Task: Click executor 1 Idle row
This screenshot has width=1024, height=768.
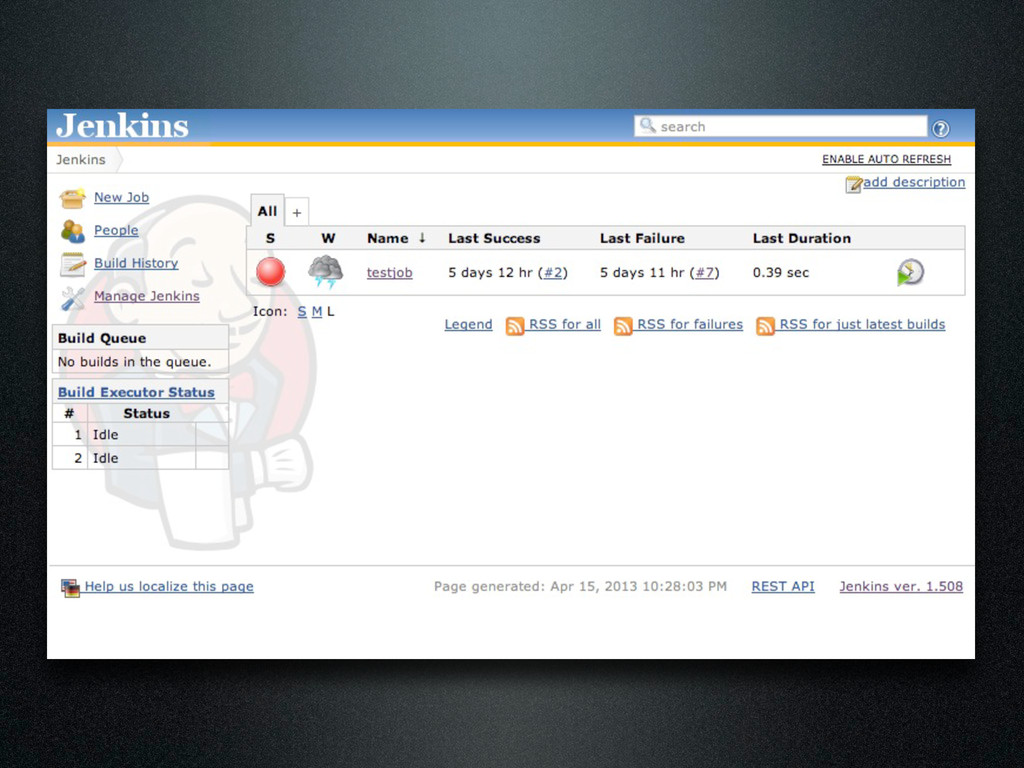Action: click(x=140, y=435)
